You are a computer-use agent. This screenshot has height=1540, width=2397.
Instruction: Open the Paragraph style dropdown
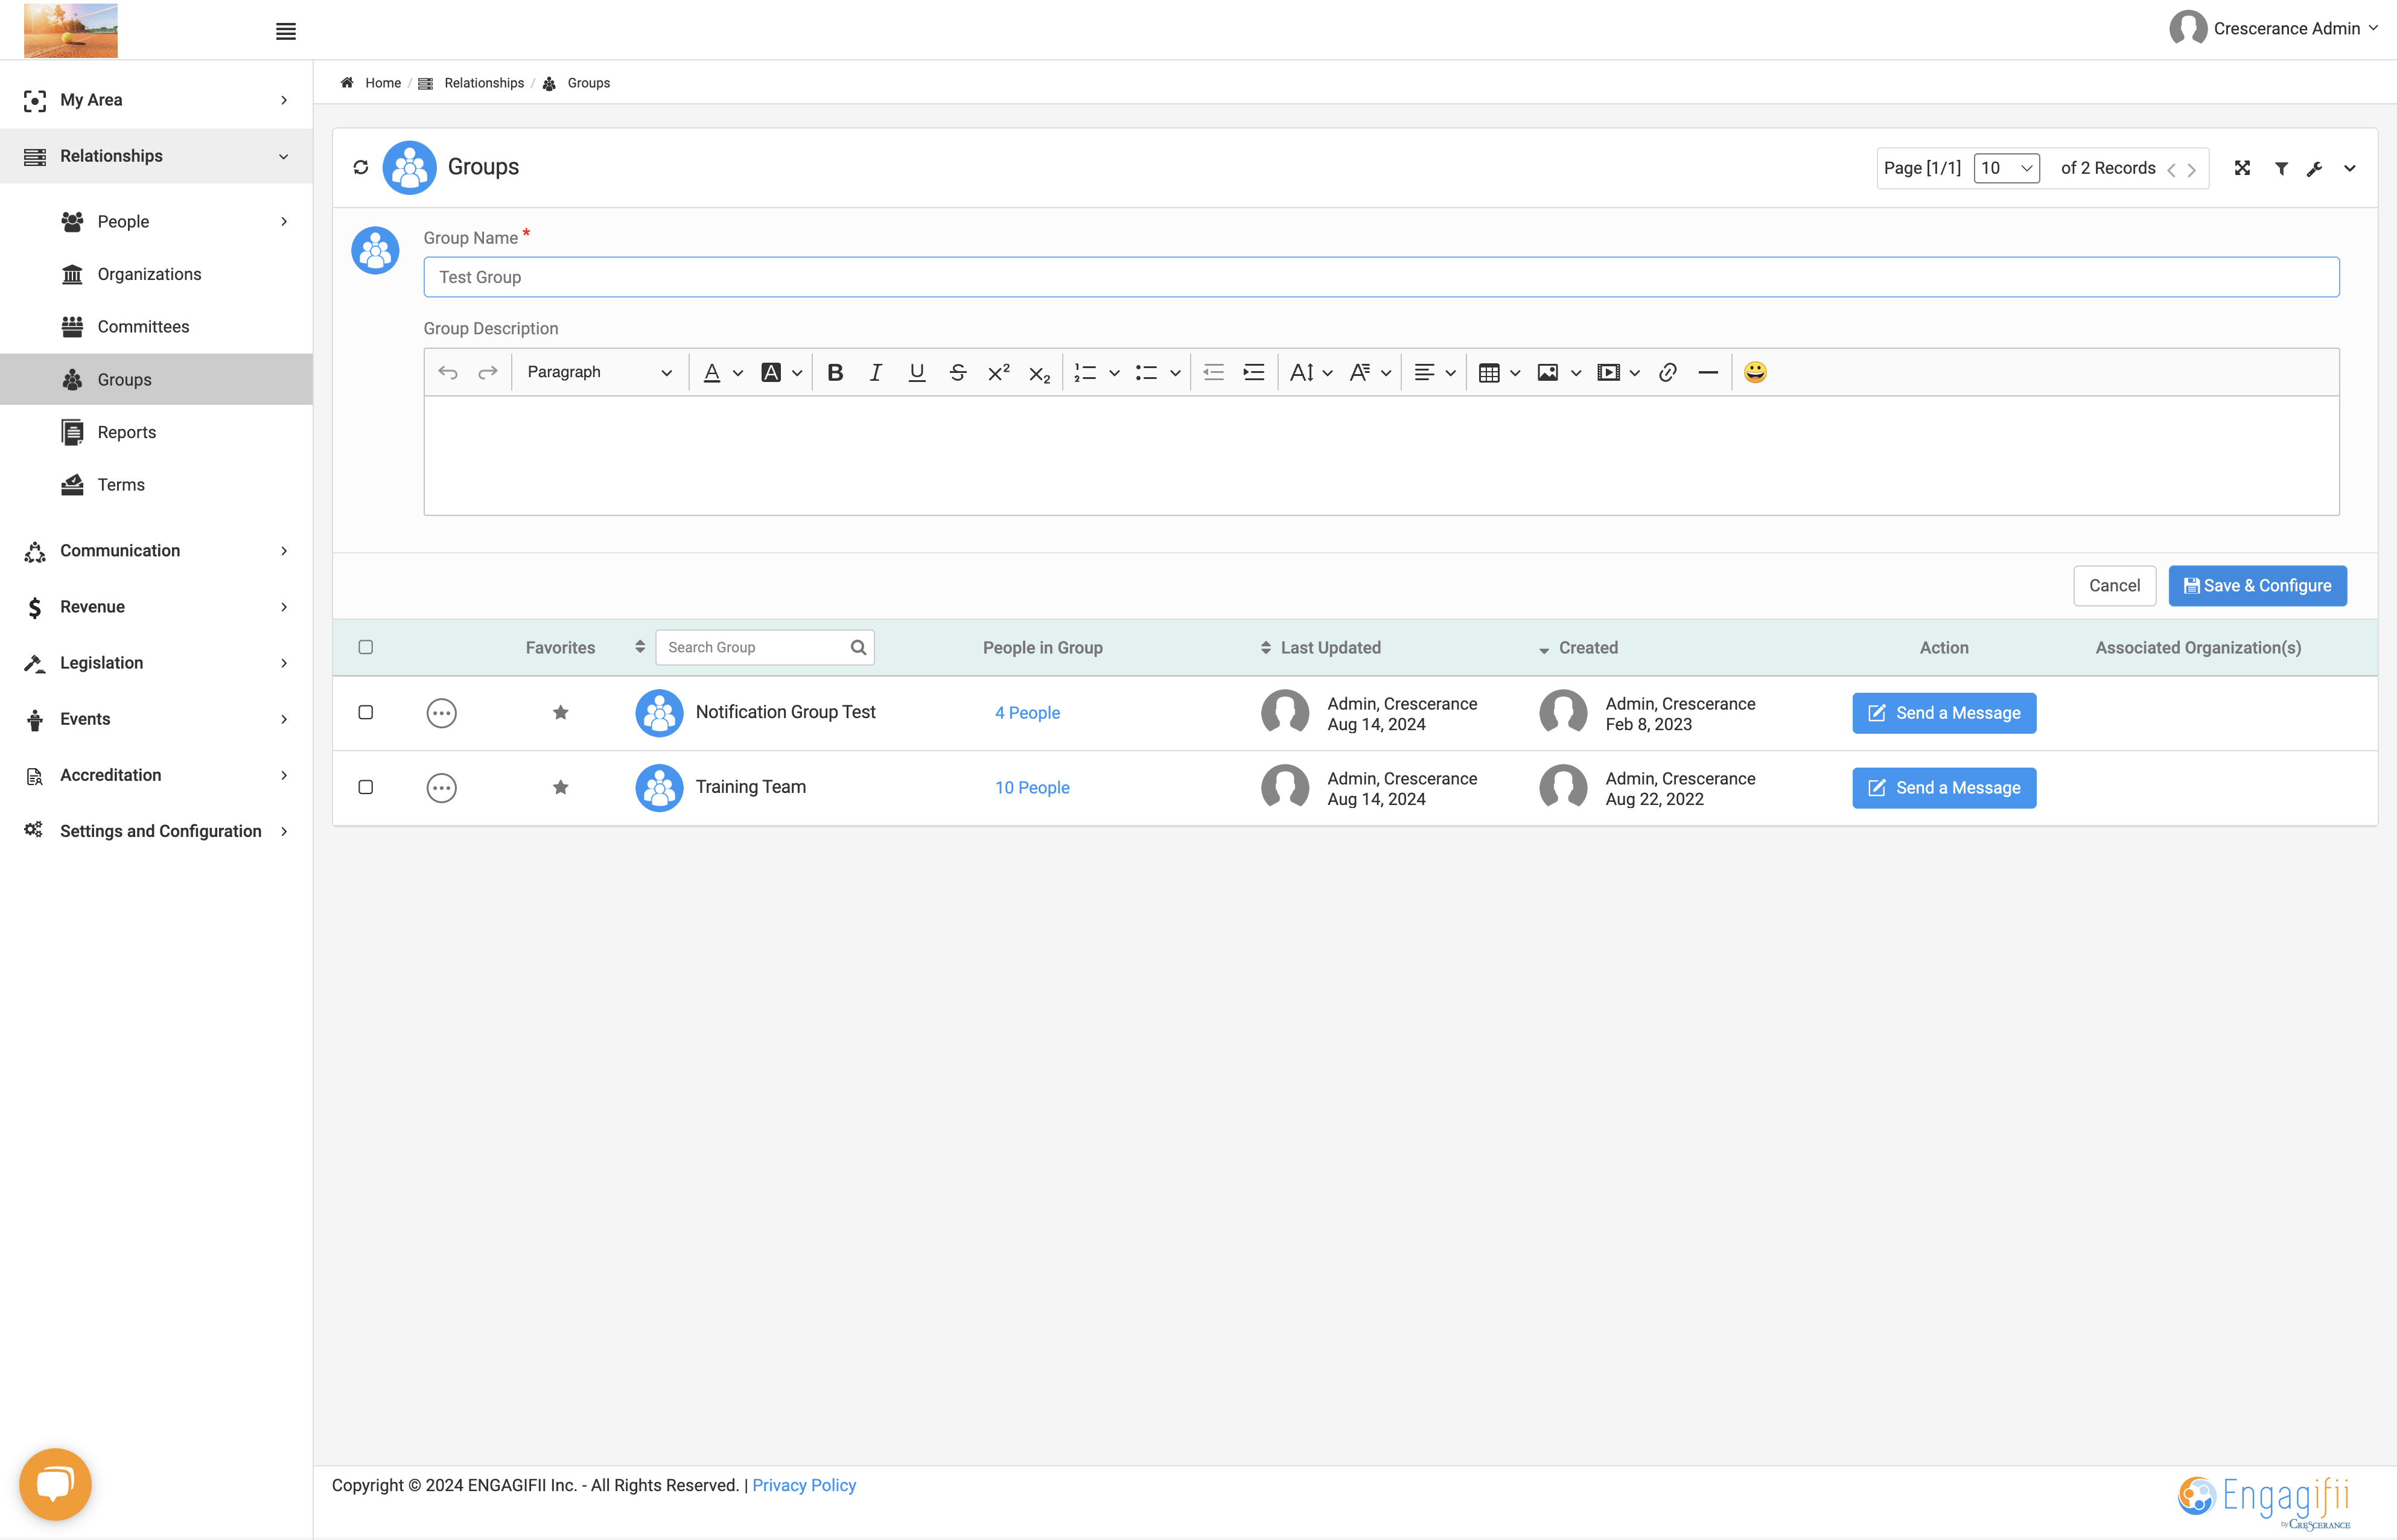click(x=599, y=372)
